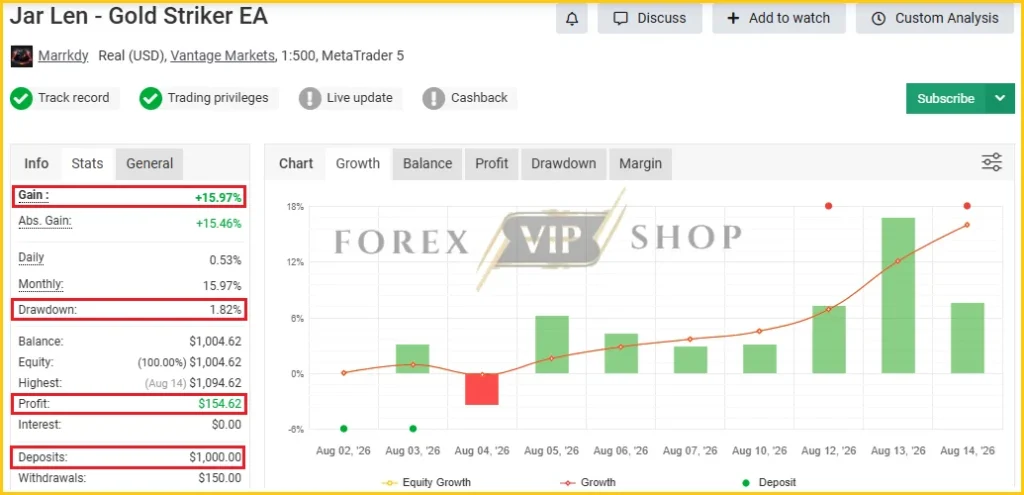Click the green deposit dot at Aug 02

click(344, 428)
